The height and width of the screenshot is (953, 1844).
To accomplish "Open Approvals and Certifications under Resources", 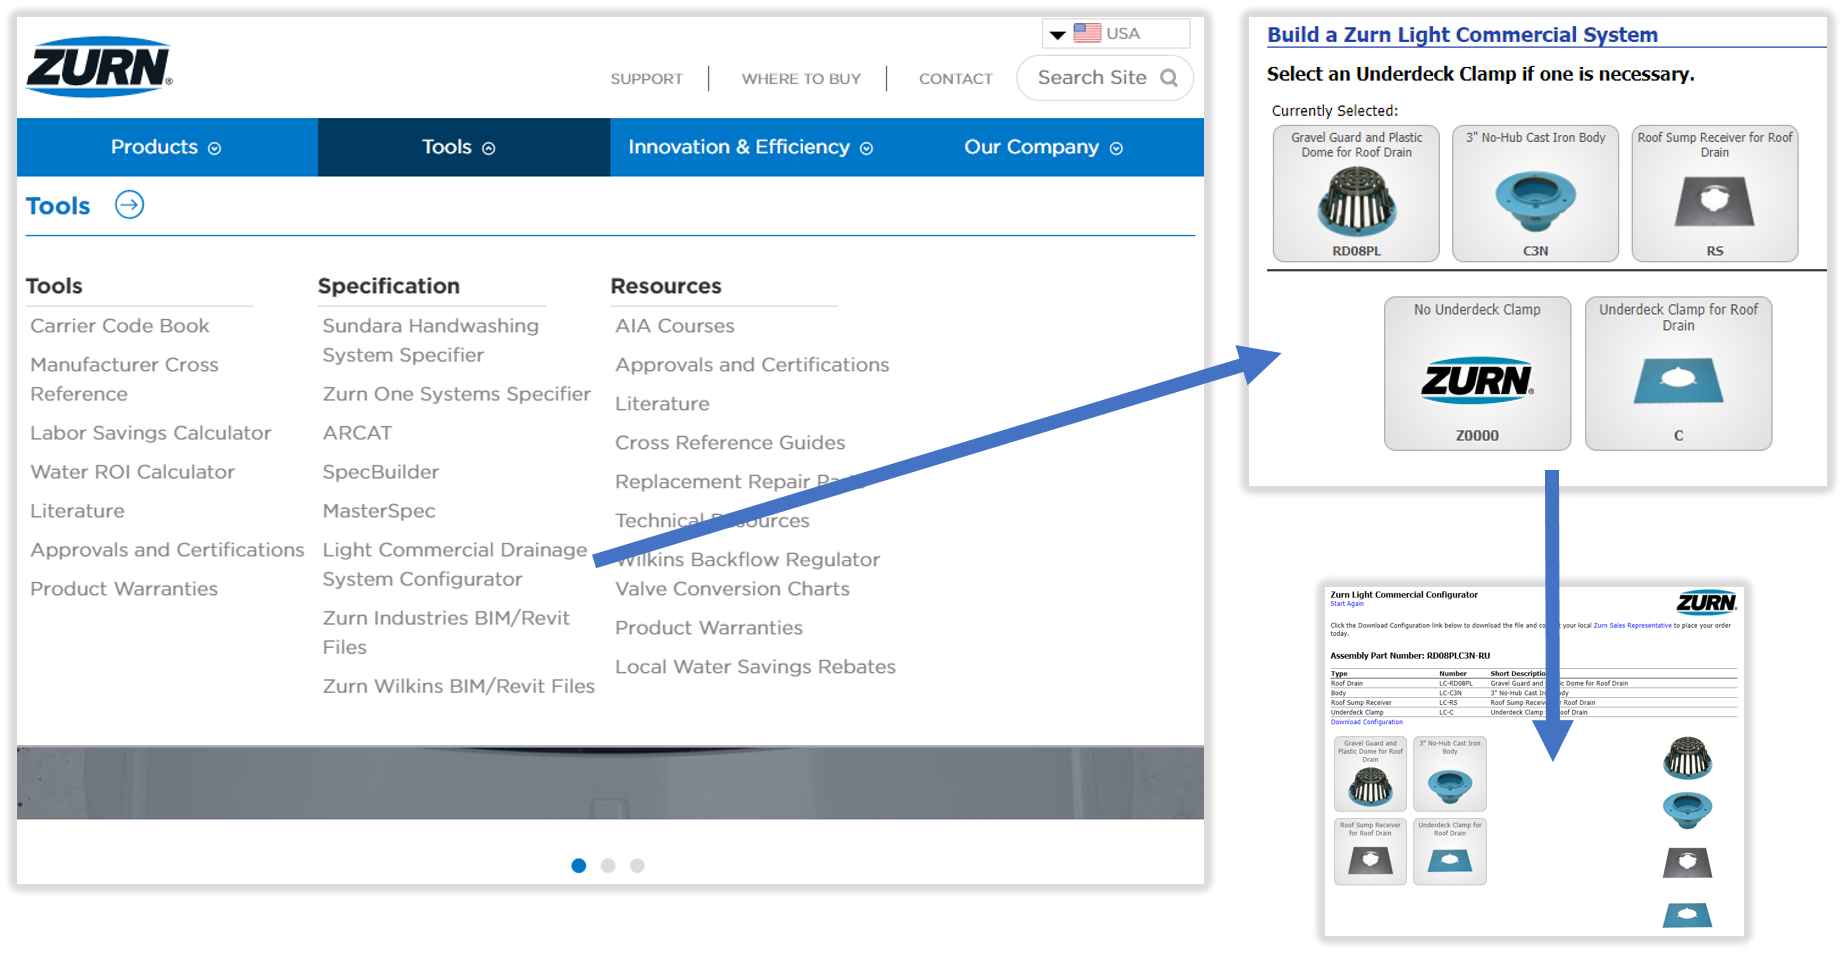I will pos(752,365).
